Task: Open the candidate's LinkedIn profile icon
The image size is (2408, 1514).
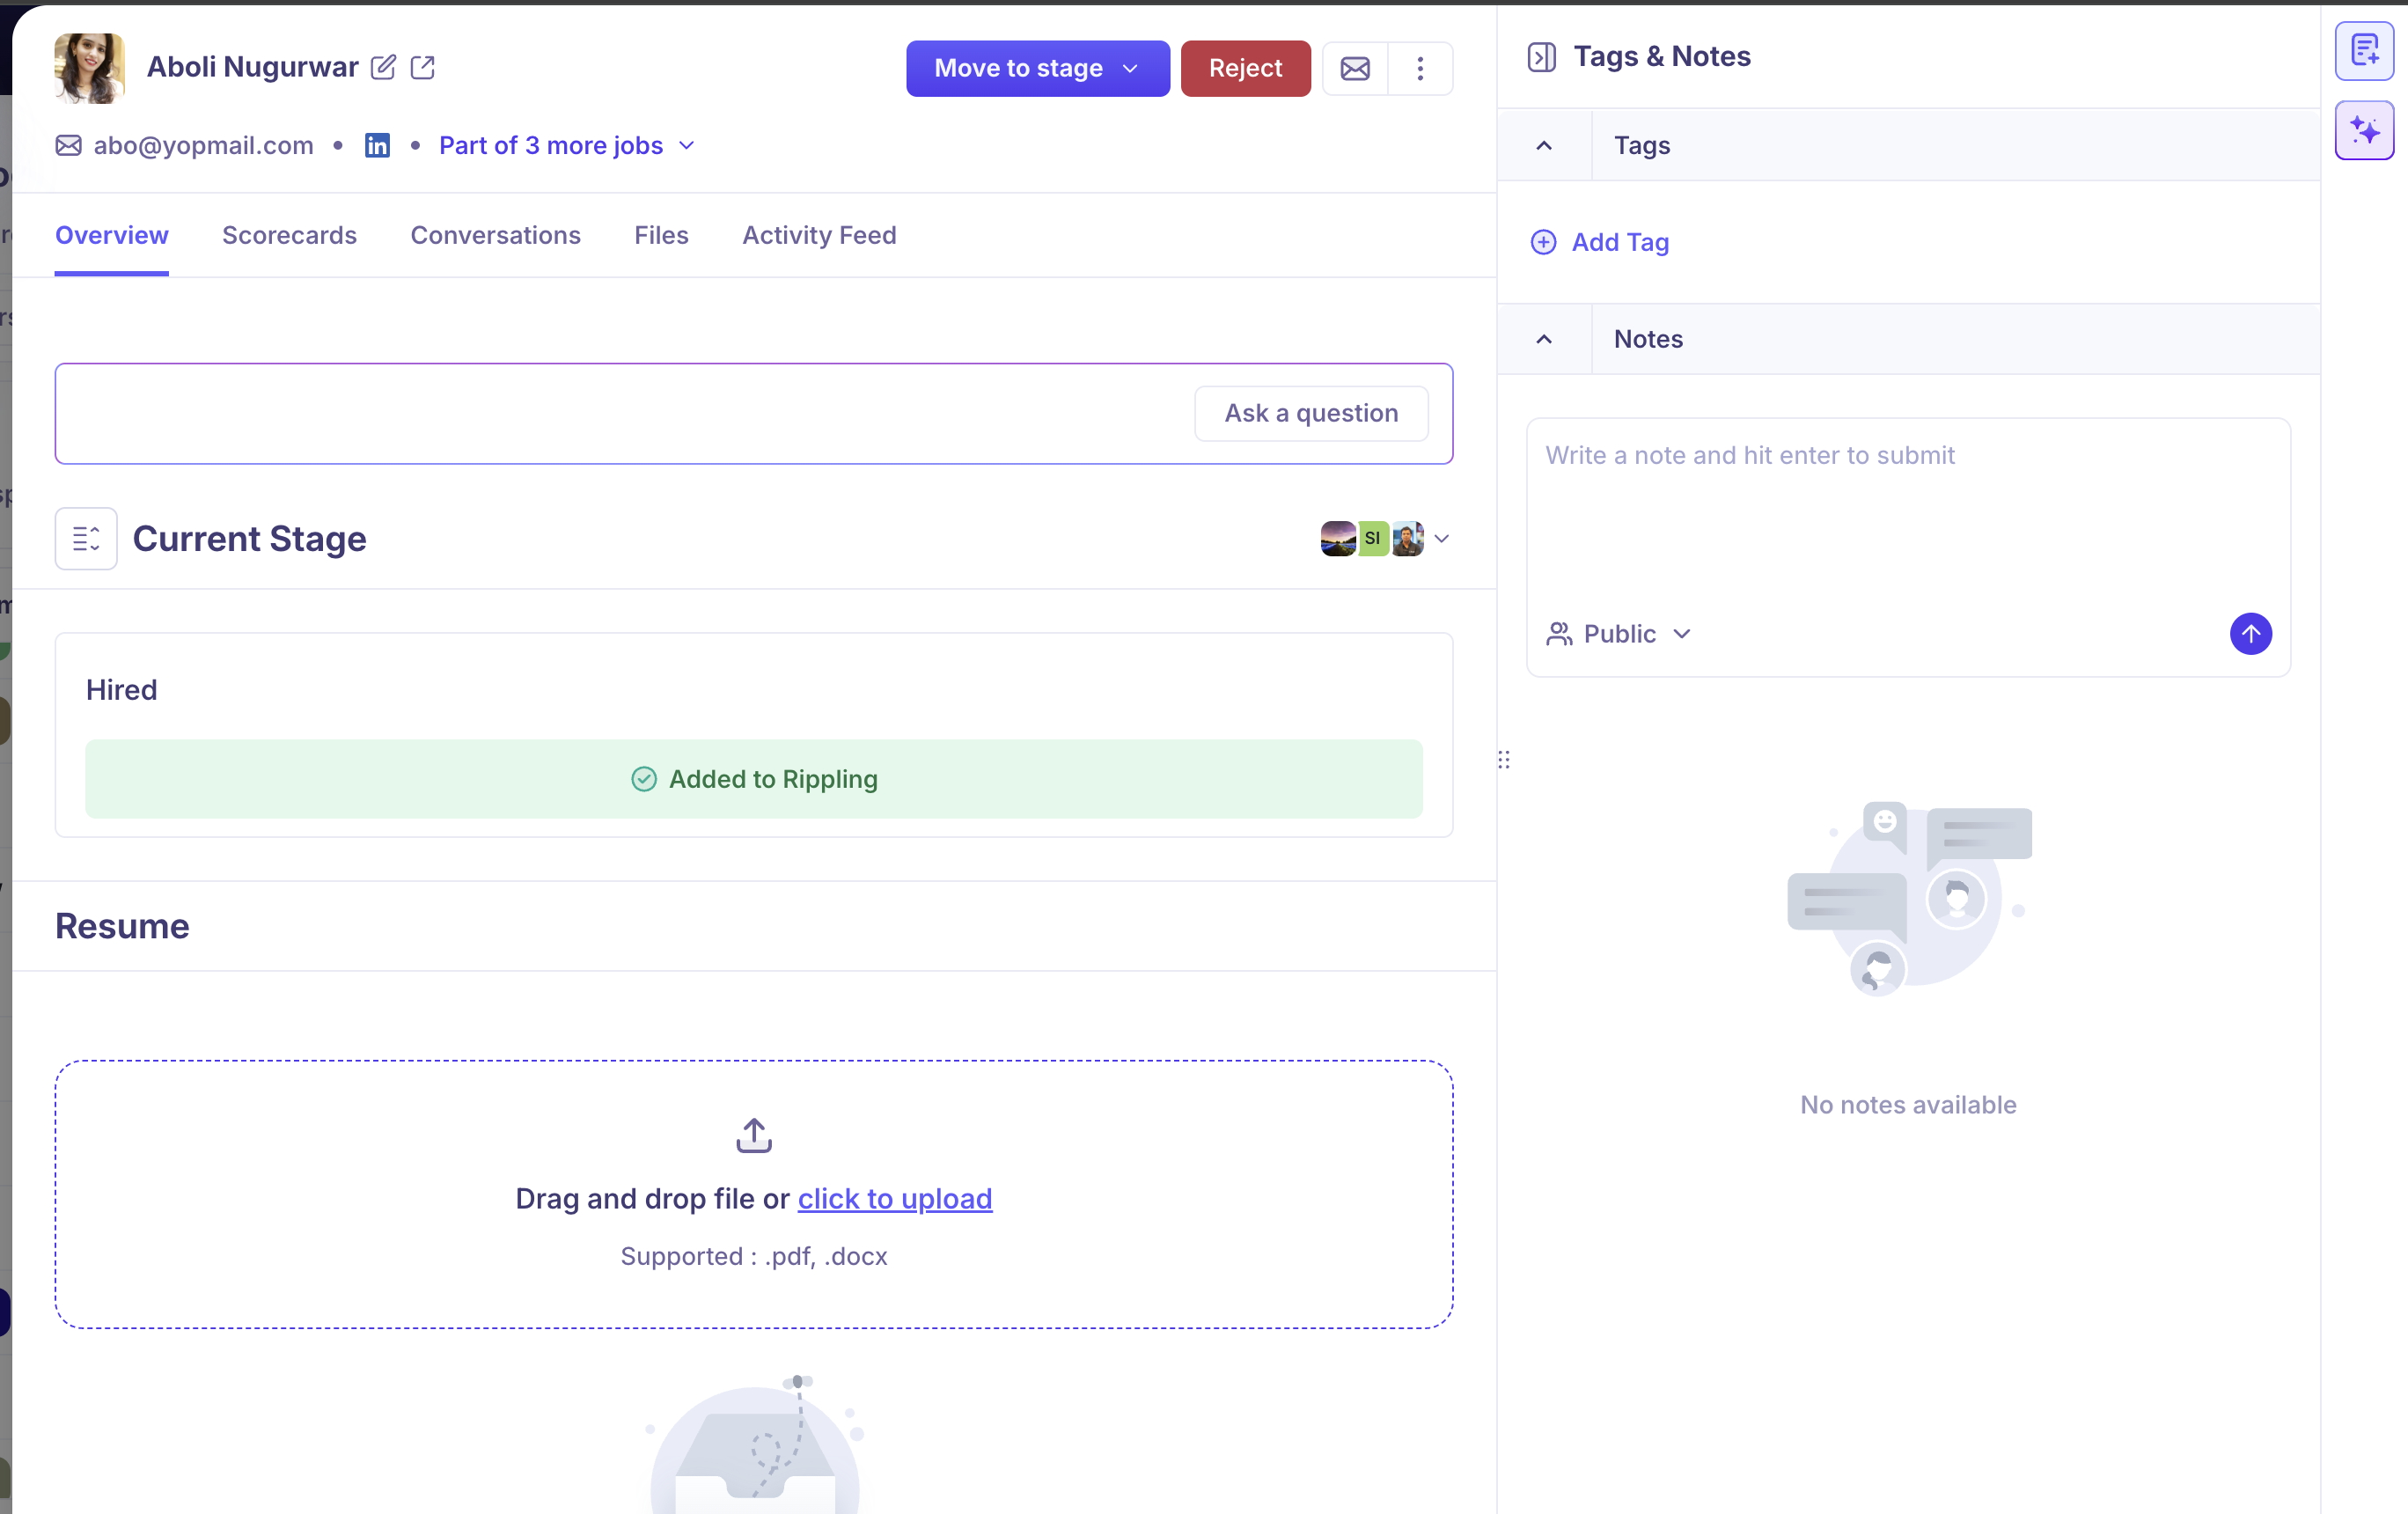Action: point(377,146)
